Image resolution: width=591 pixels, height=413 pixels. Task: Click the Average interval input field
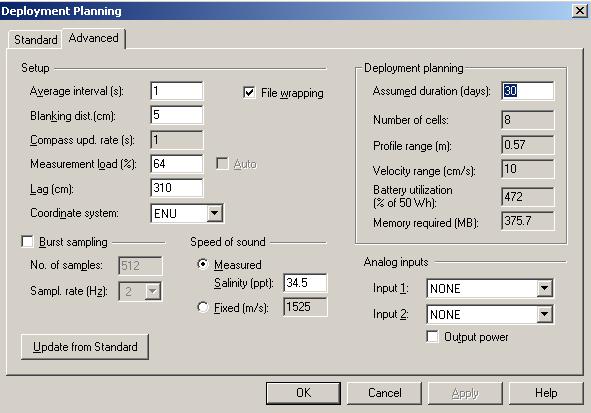pos(176,91)
